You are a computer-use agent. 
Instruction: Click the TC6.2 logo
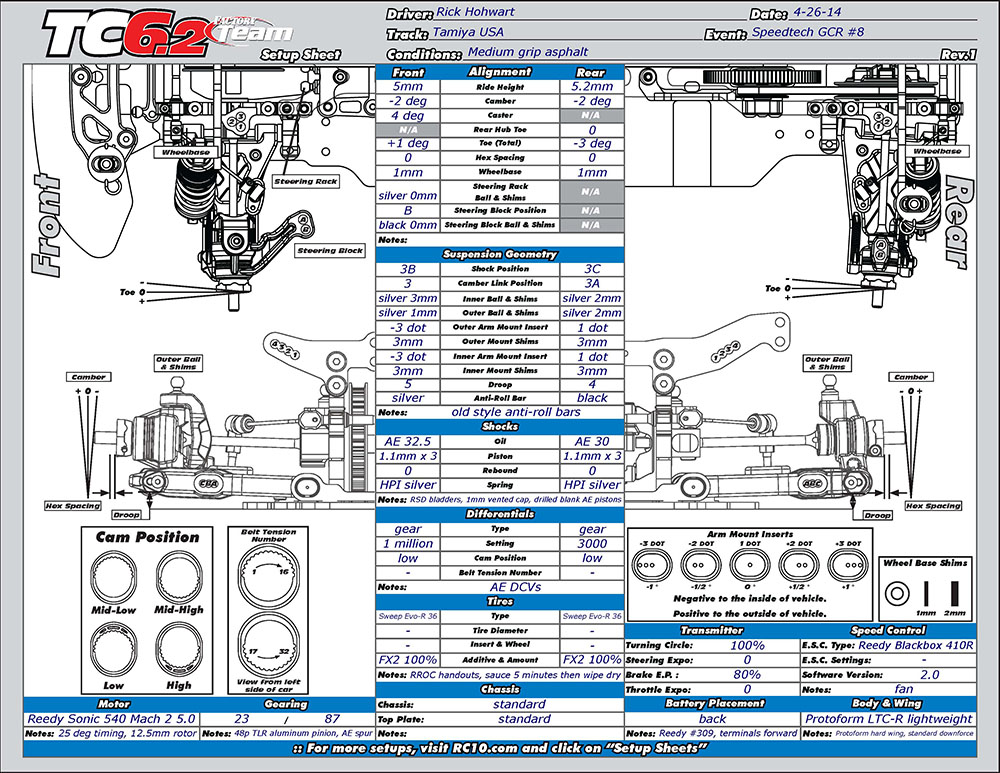tap(128, 34)
